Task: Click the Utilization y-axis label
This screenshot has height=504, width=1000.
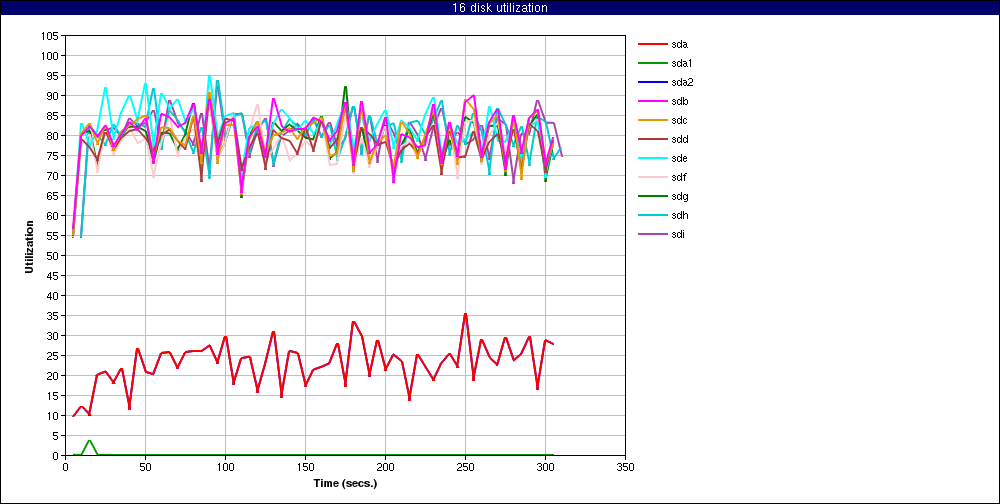Action: 29,247
